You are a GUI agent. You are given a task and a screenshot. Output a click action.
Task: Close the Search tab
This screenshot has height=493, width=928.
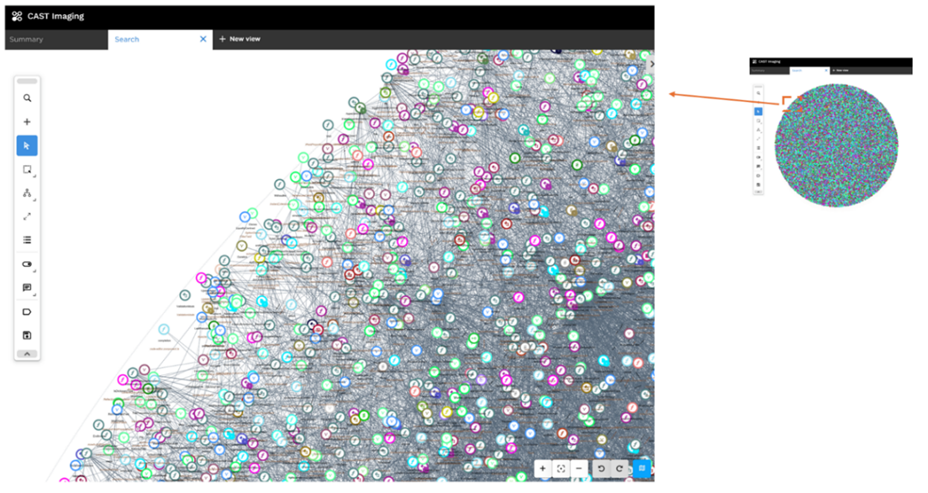click(x=203, y=39)
